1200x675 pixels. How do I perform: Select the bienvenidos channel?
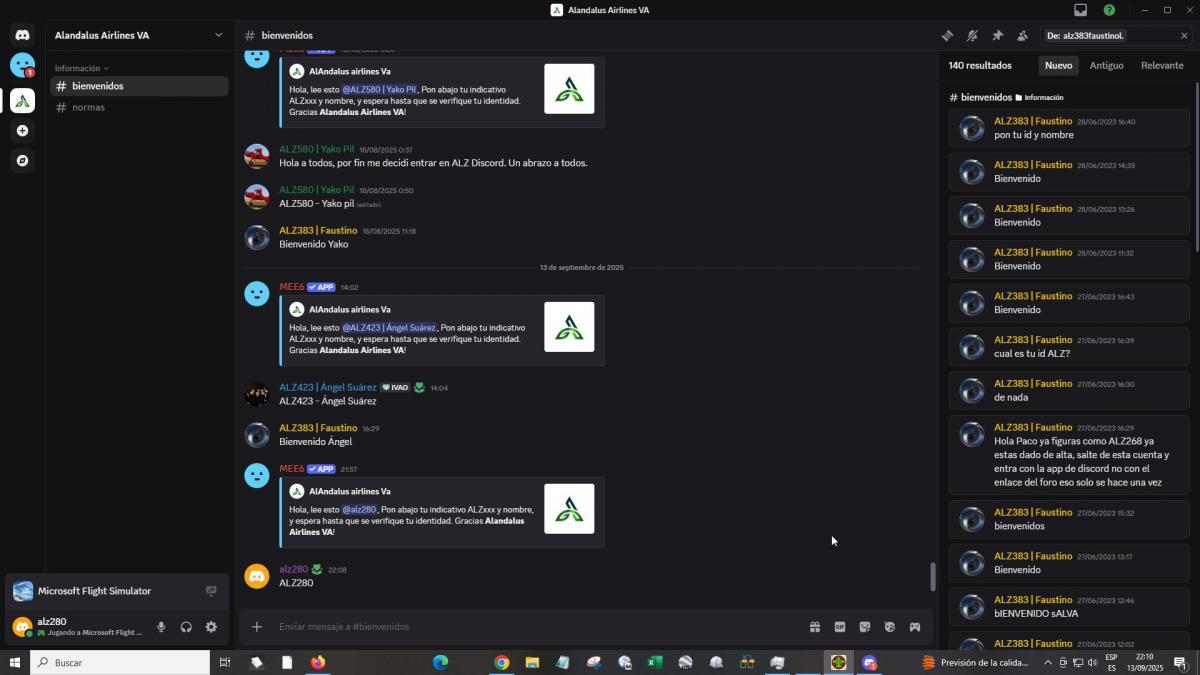pyautogui.click(x=139, y=86)
